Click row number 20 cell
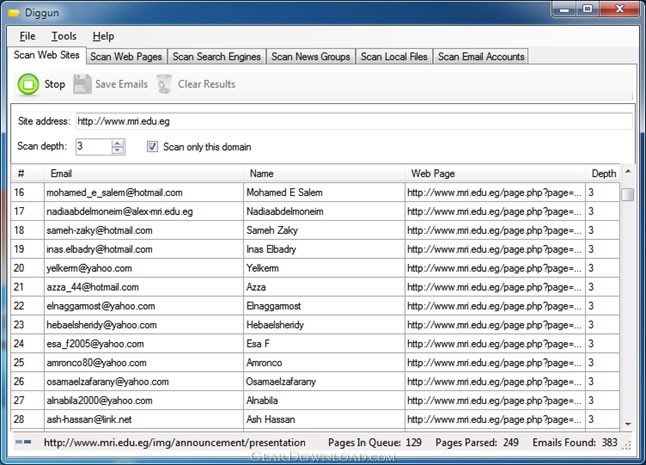Image resolution: width=646 pixels, height=465 pixels. 27,269
